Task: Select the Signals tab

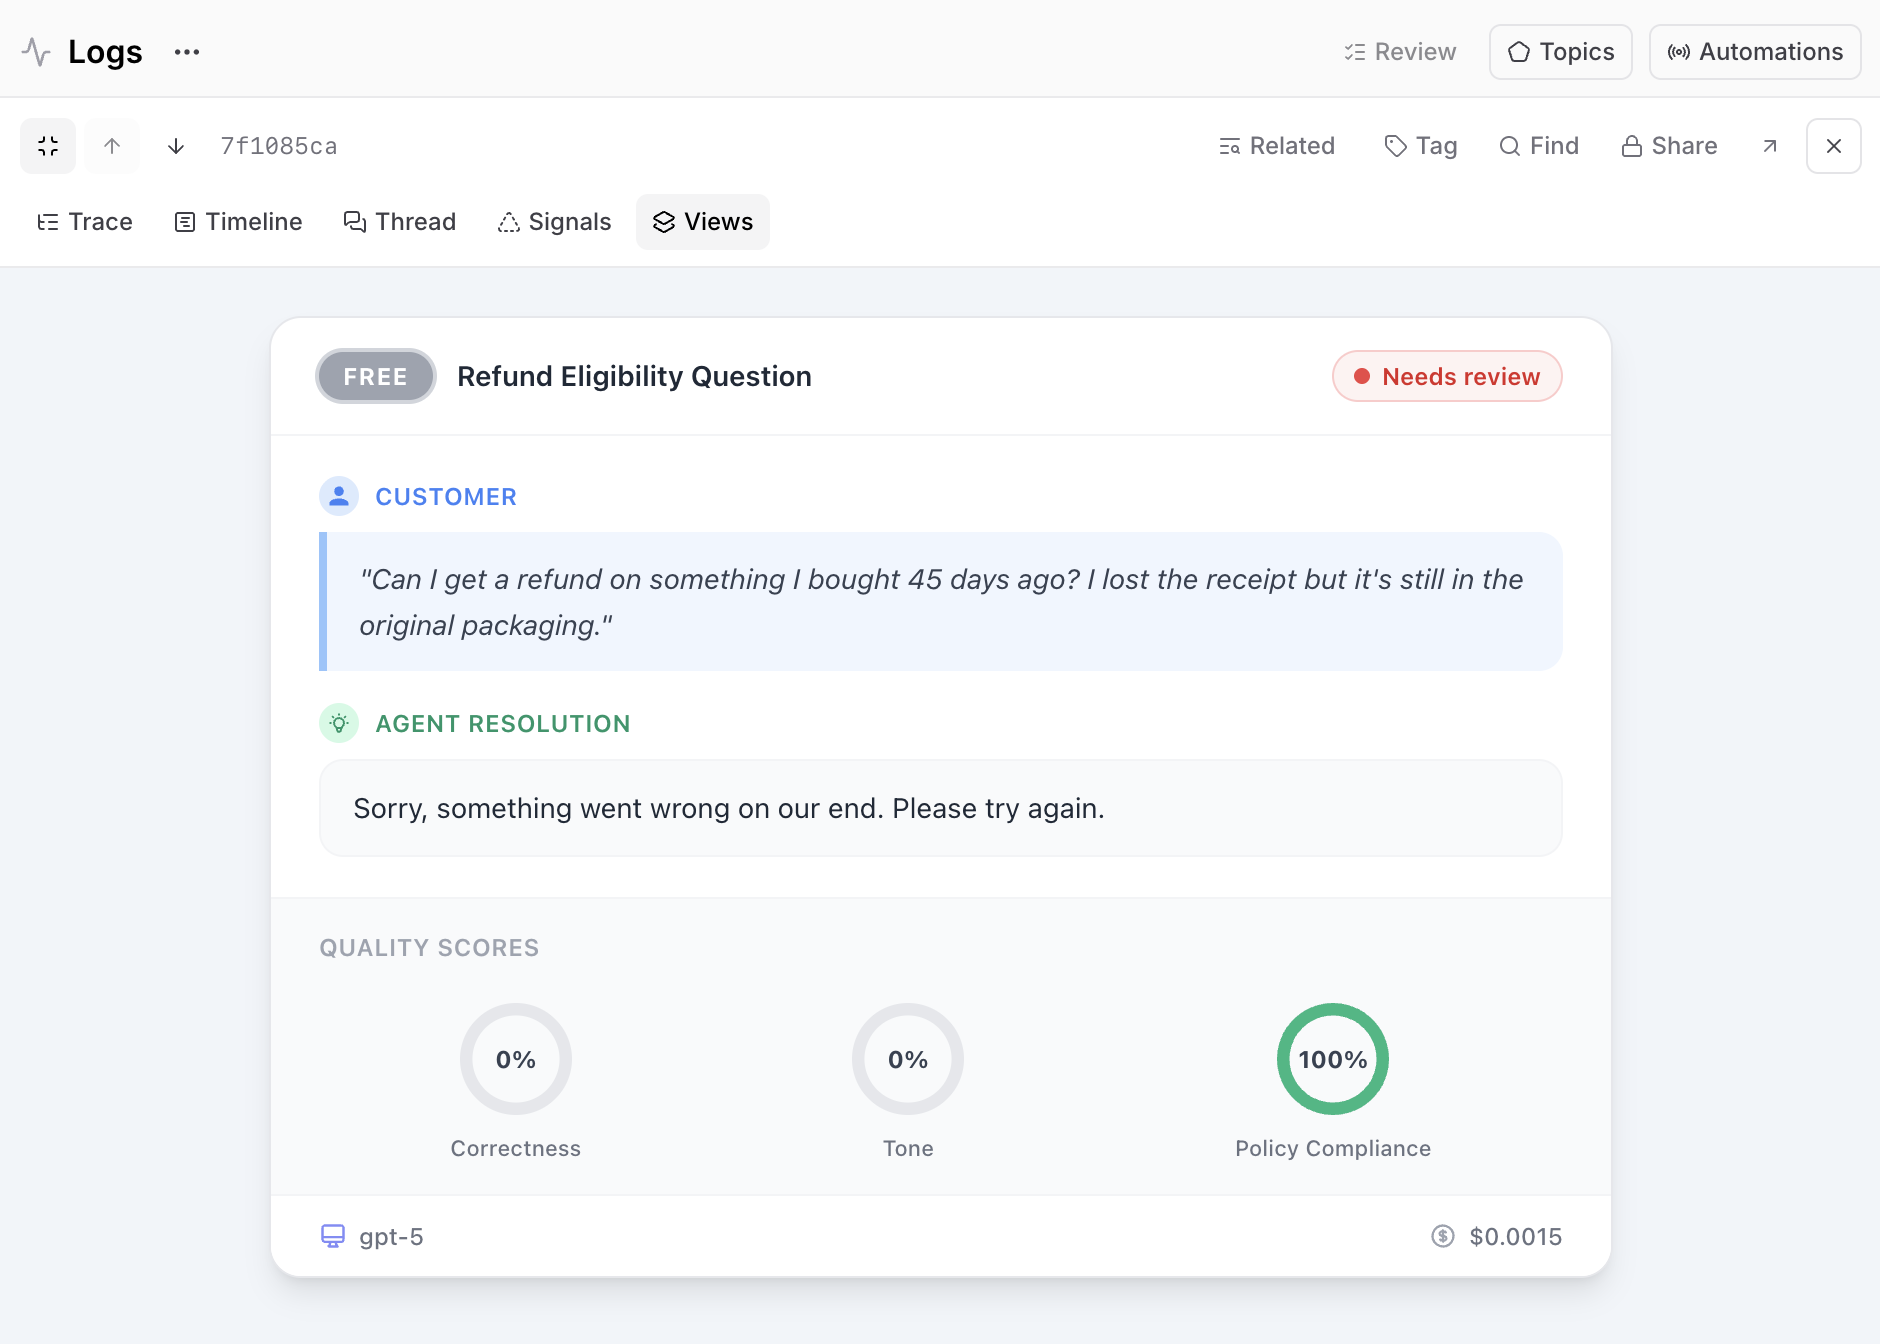Action: [554, 222]
